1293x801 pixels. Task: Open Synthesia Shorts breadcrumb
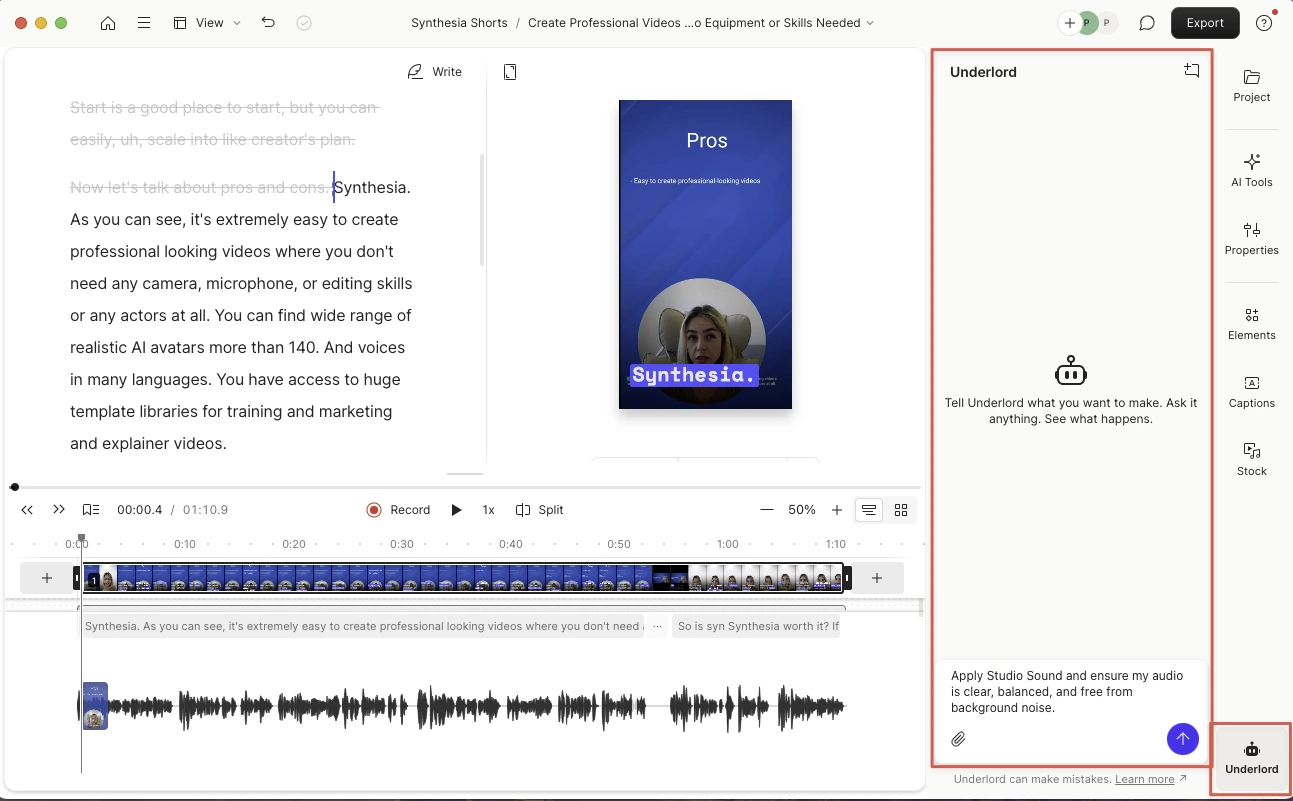coord(459,23)
